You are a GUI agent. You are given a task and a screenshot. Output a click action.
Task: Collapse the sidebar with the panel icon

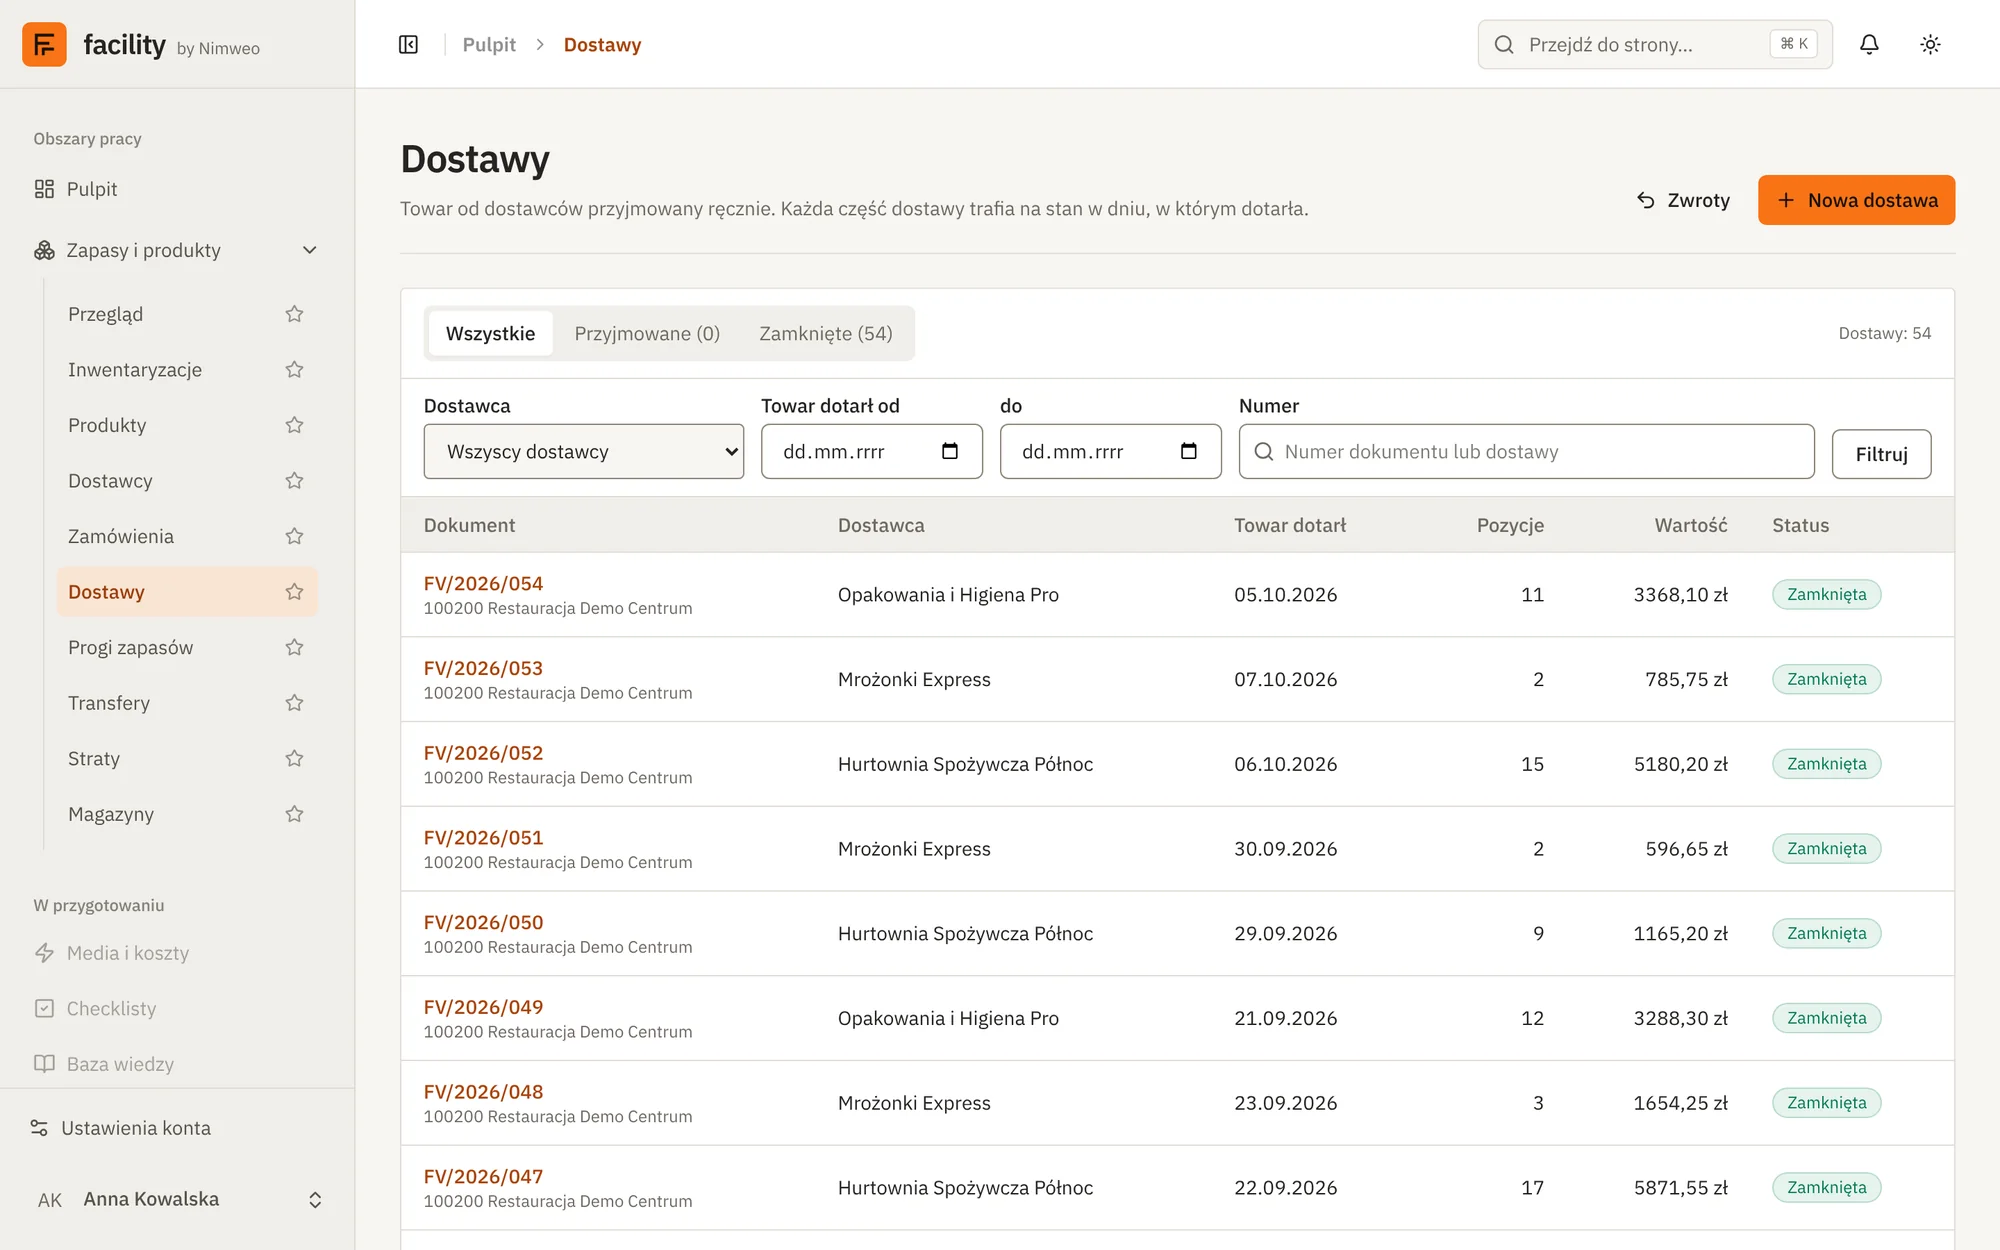coord(408,44)
